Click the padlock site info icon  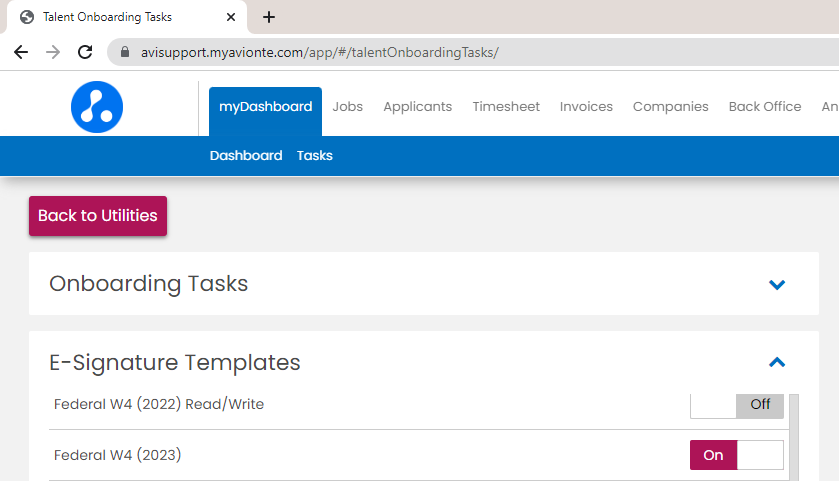point(125,52)
